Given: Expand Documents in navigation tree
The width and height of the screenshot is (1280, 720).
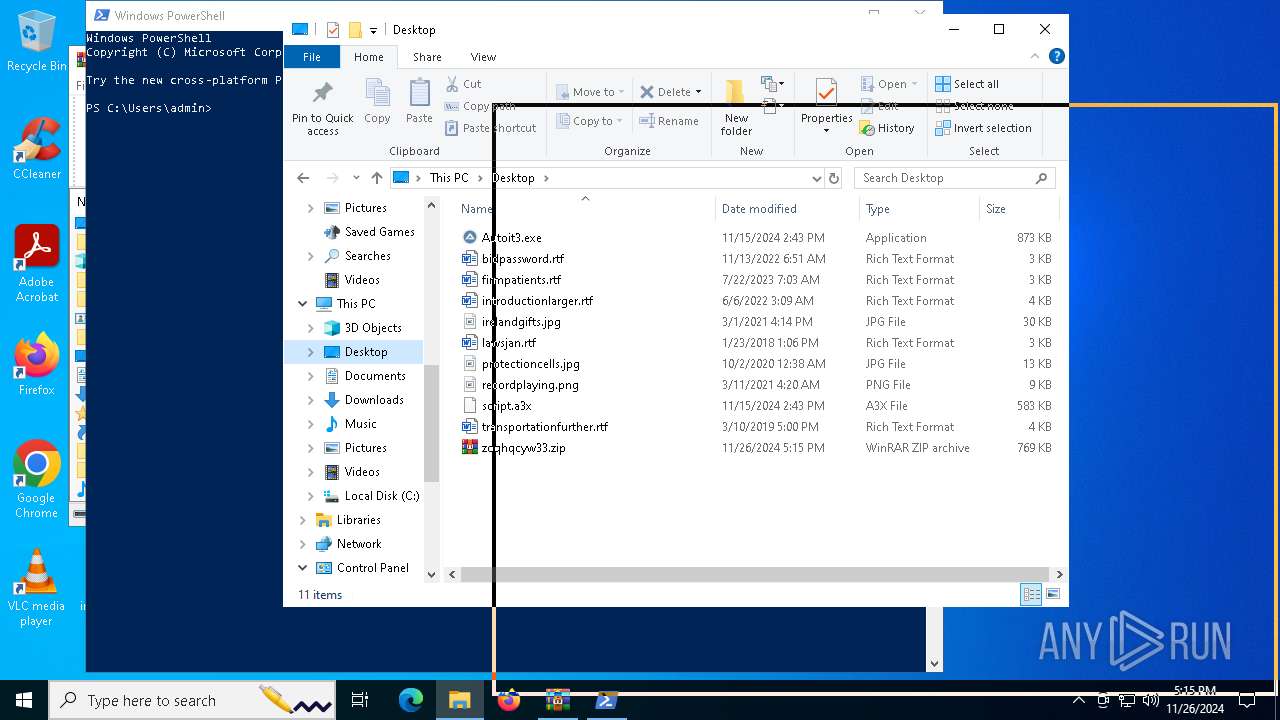Looking at the screenshot, I should coord(311,376).
